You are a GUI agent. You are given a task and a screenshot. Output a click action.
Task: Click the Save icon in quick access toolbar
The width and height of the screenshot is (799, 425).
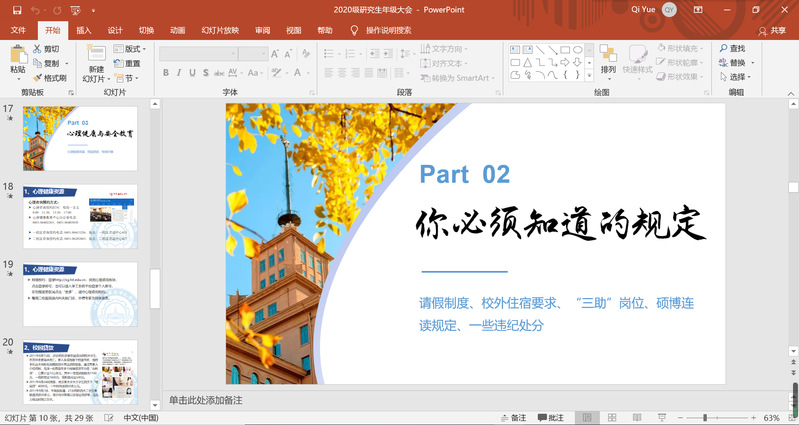tap(17, 10)
